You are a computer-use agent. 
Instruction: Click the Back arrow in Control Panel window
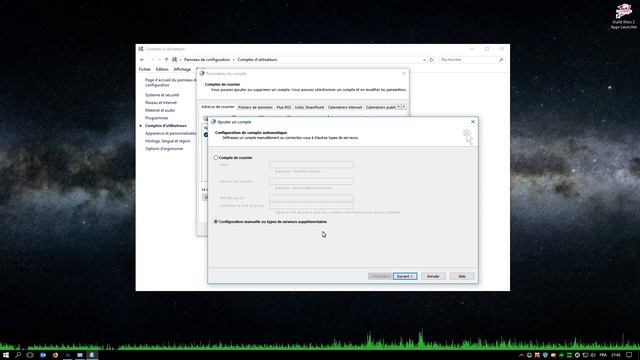(142, 60)
